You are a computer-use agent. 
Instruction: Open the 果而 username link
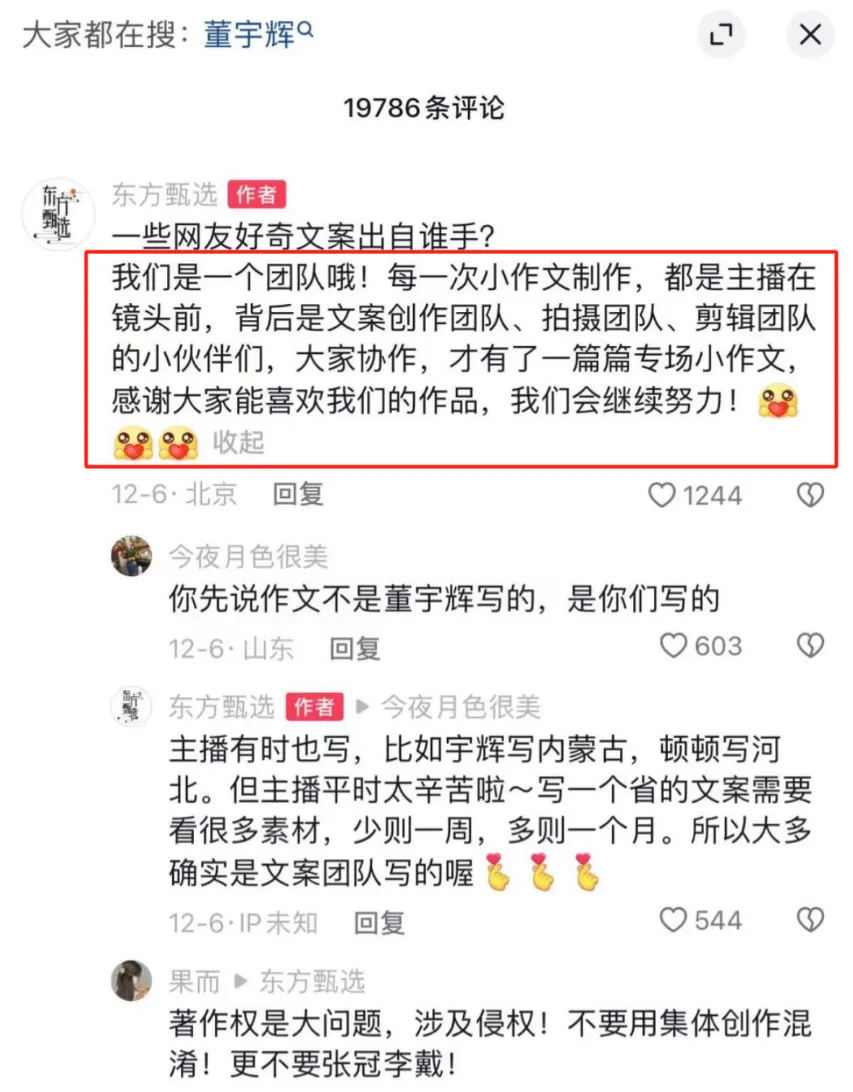[x=194, y=982]
